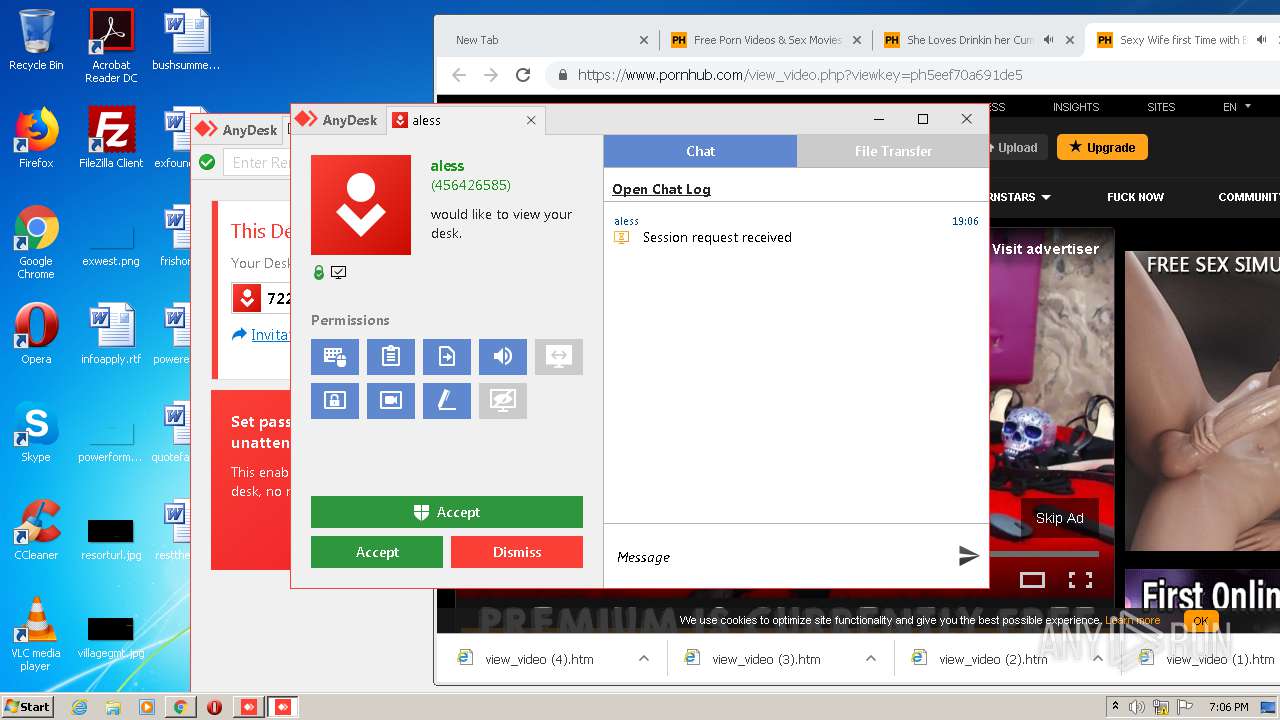The width and height of the screenshot is (1280, 720).
Task: Open the EN language dropdown
Action: tap(1237, 107)
